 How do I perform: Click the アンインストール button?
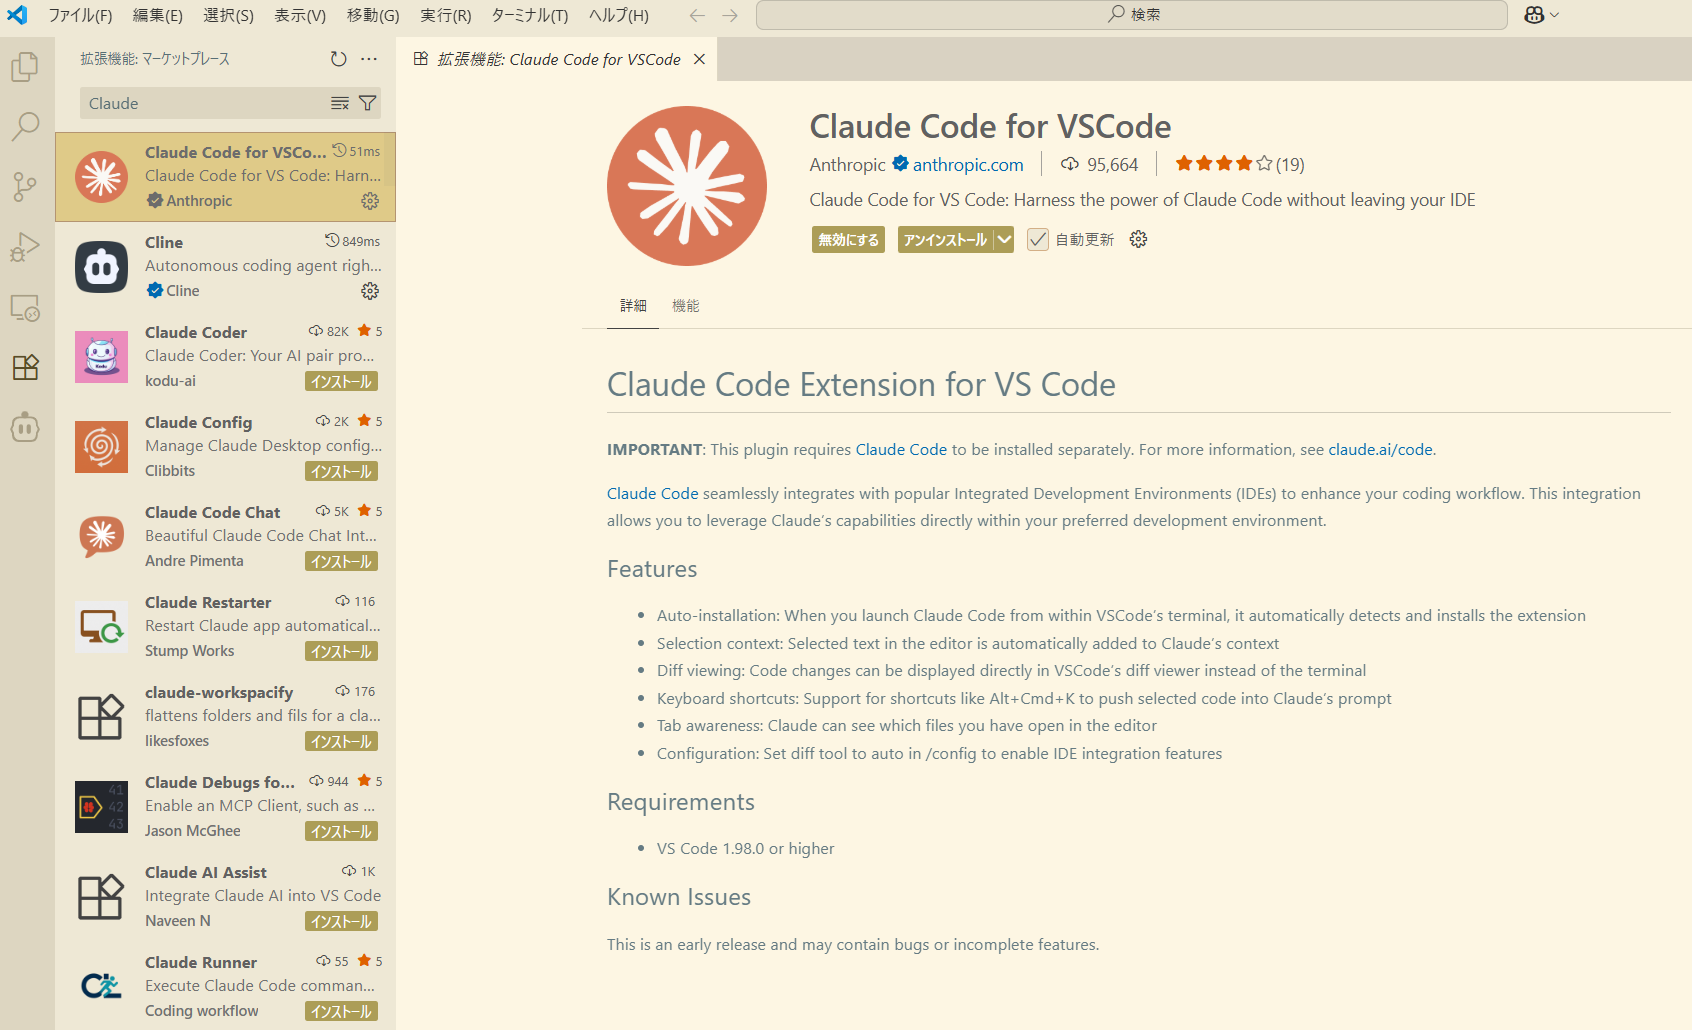pyautogui.click(x=945, y=240)
